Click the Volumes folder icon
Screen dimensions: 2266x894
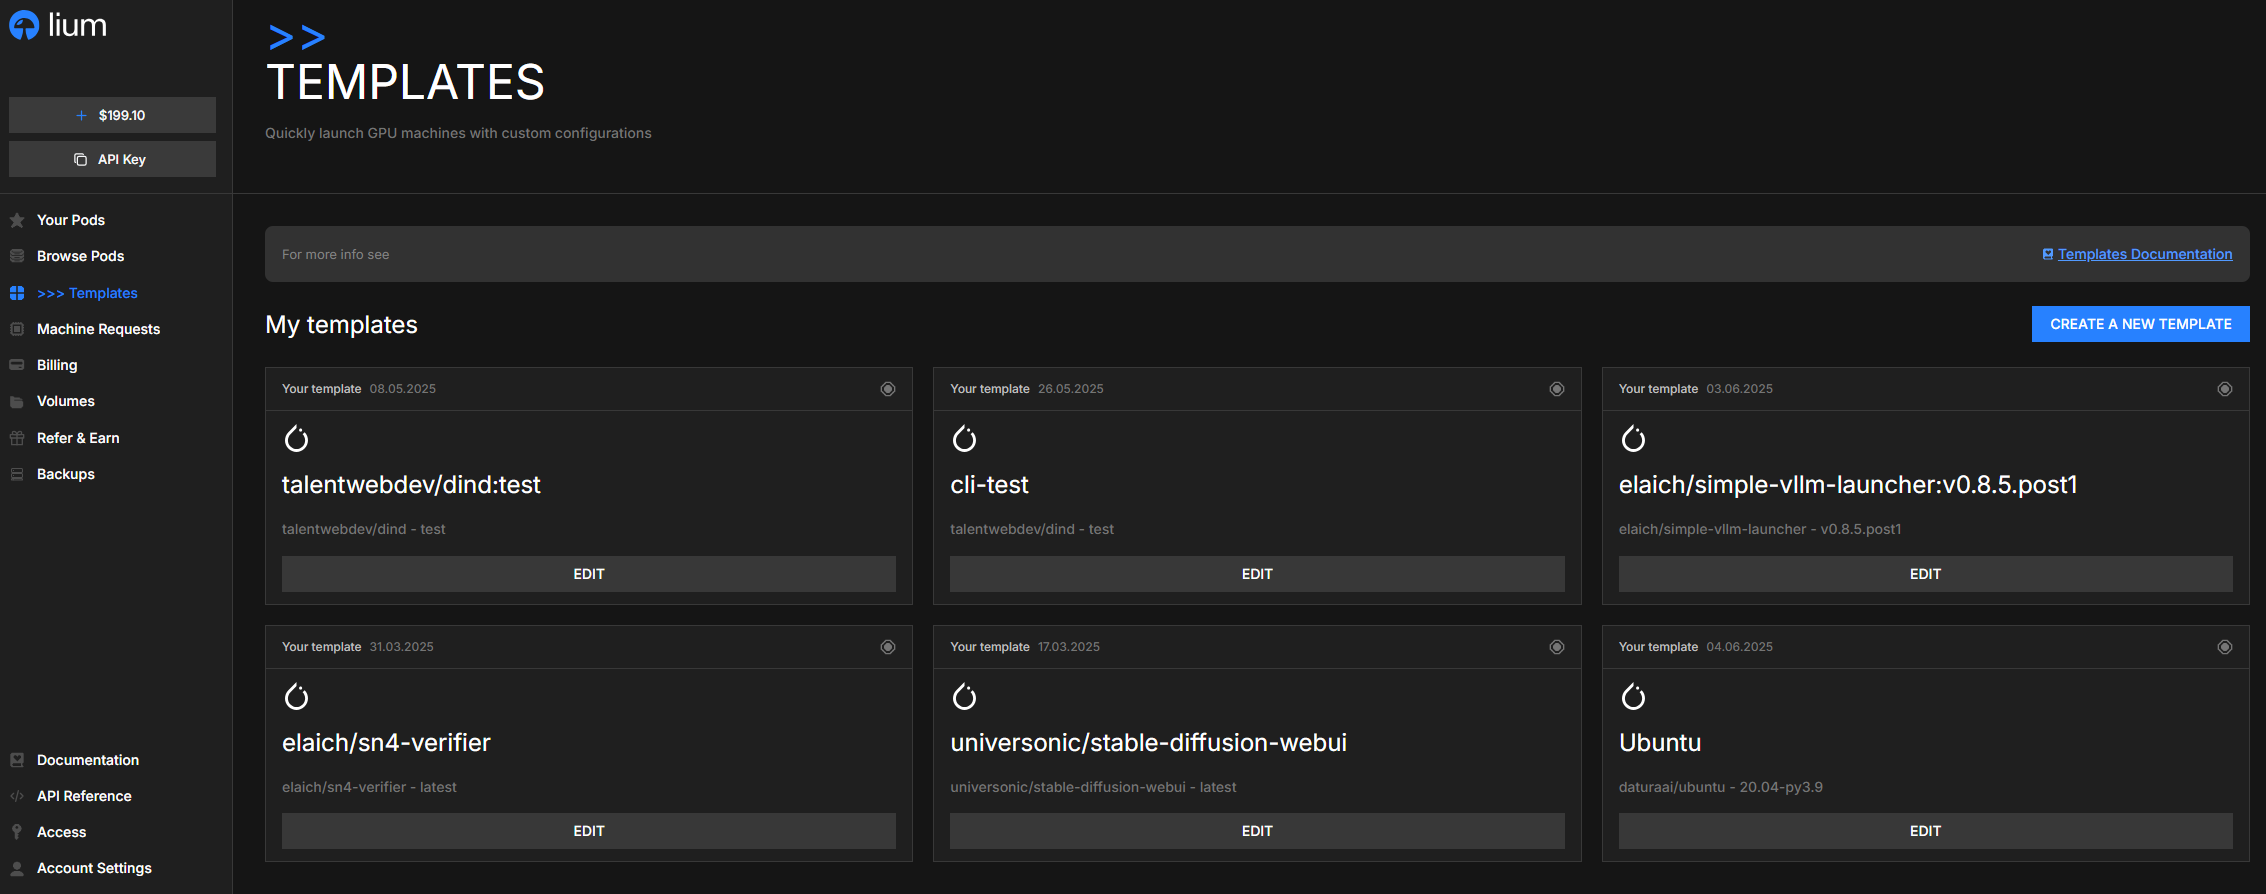click(x=17, y=402)
